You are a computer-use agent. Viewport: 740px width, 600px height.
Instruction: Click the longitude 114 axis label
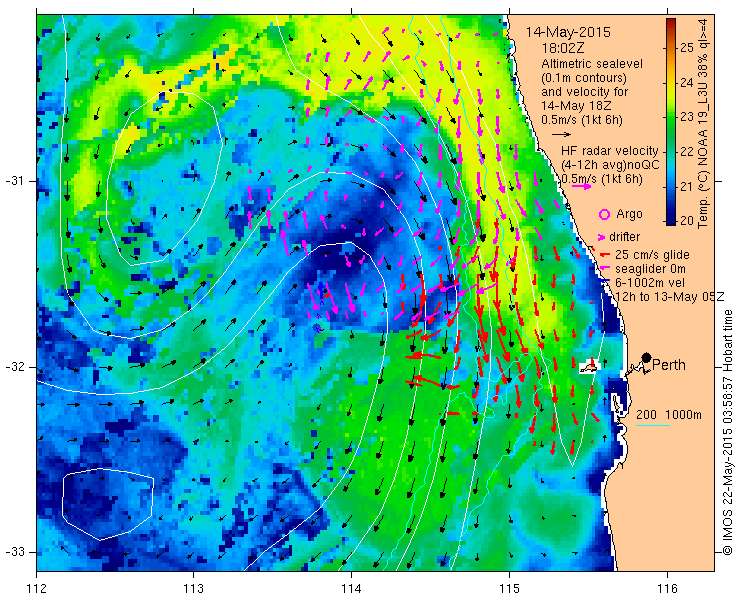click(x=351, y=589)
